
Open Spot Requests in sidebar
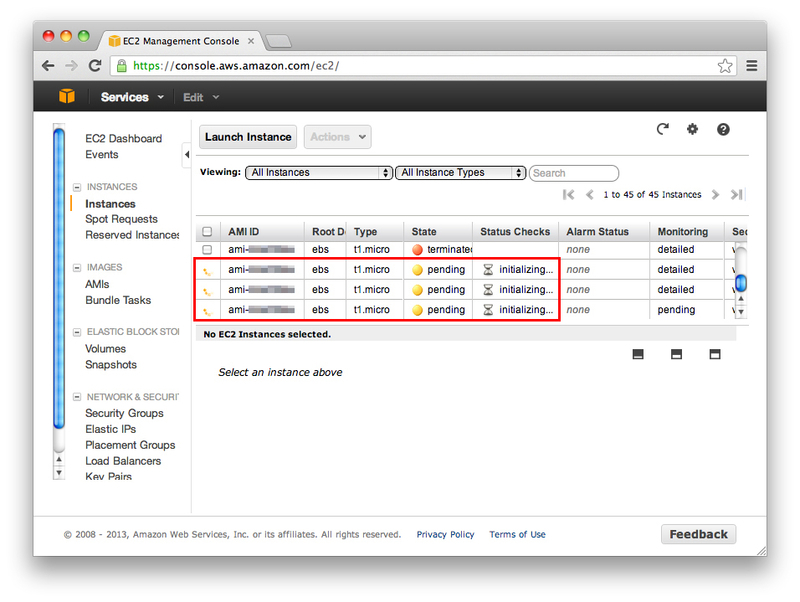click(121, 219)
